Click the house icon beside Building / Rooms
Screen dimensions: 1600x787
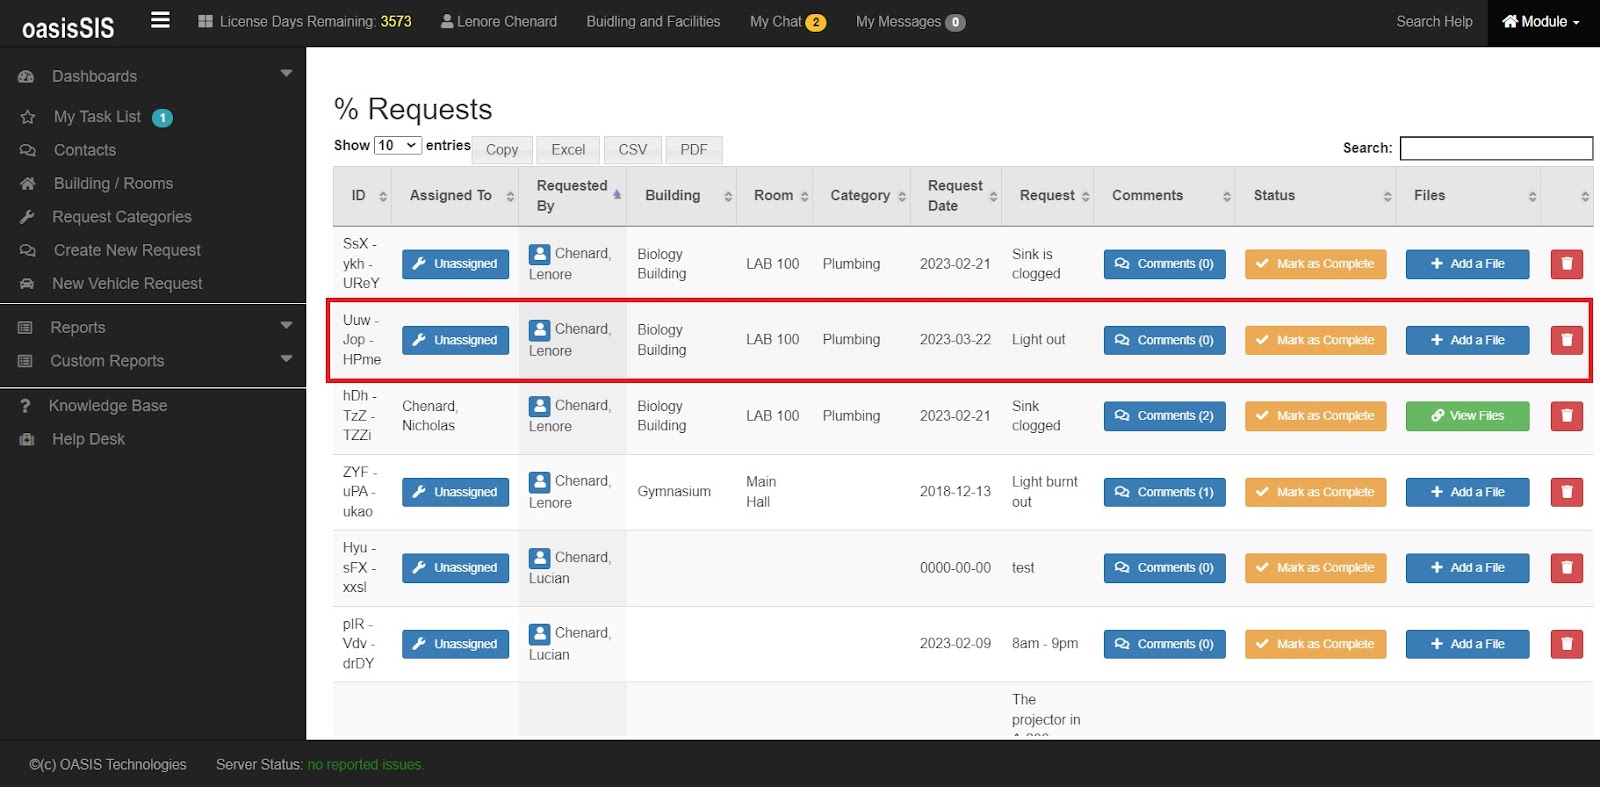coord(28,184)
